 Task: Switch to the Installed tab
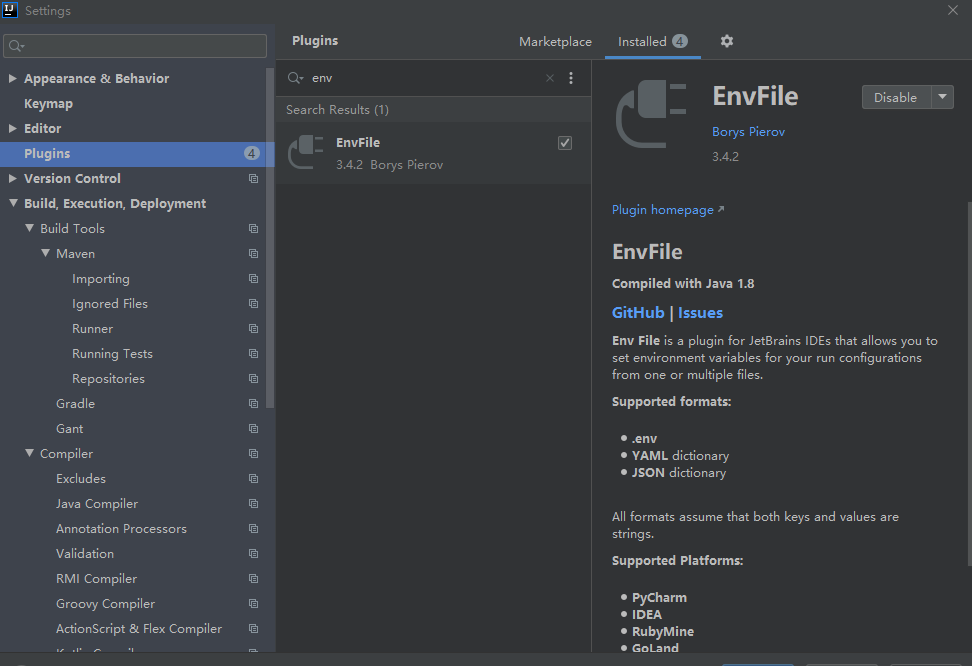pyautogui.click(x=653, y=42)
